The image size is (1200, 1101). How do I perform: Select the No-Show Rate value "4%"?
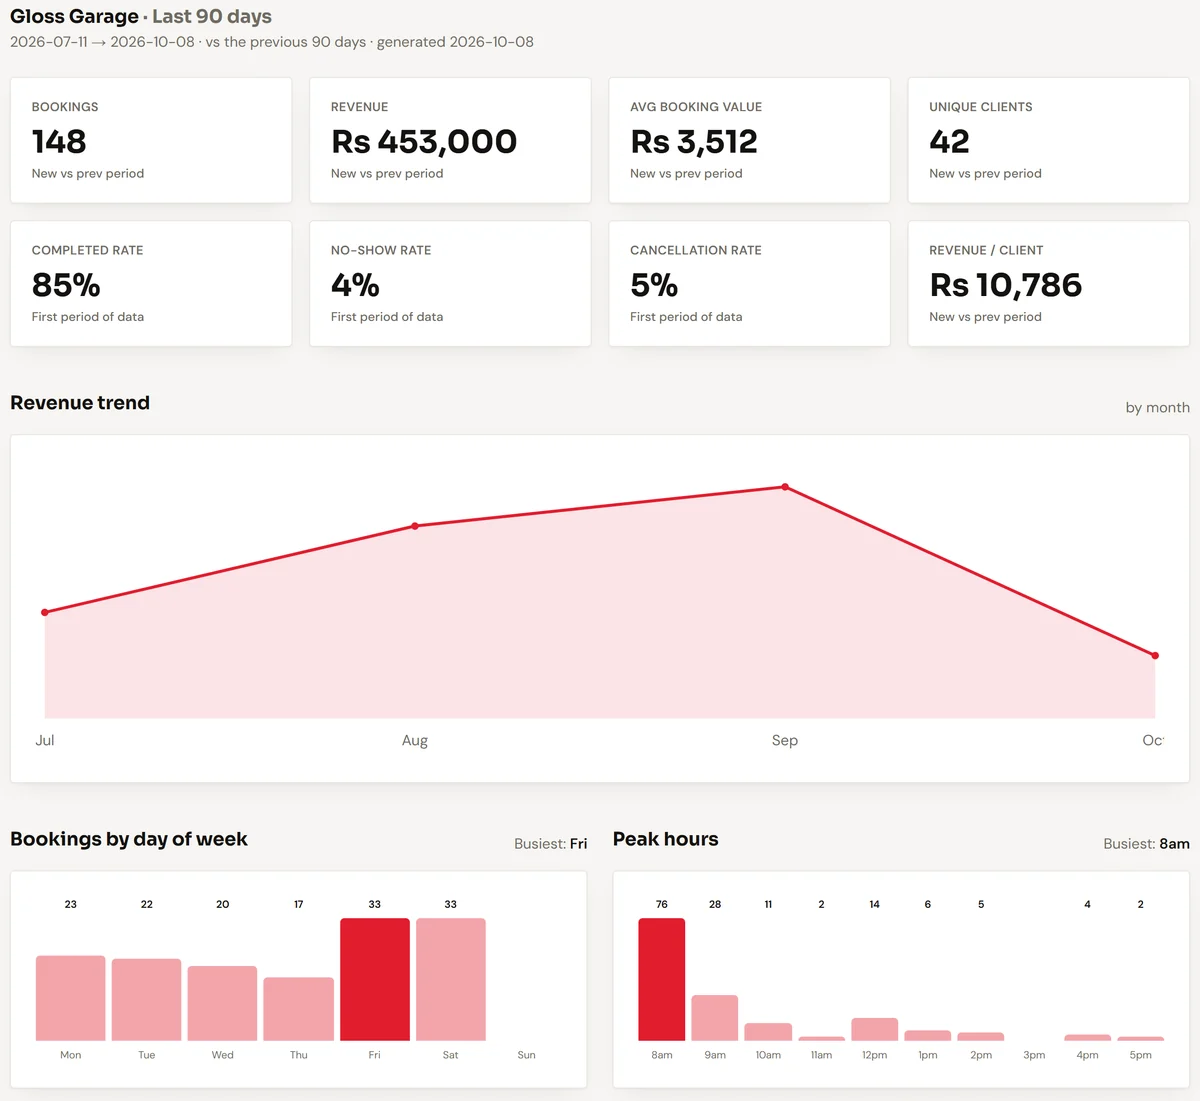(355, 285)
